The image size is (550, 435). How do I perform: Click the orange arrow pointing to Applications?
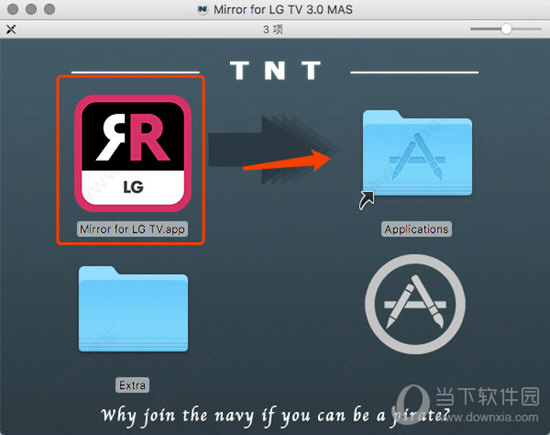point(287,161)
